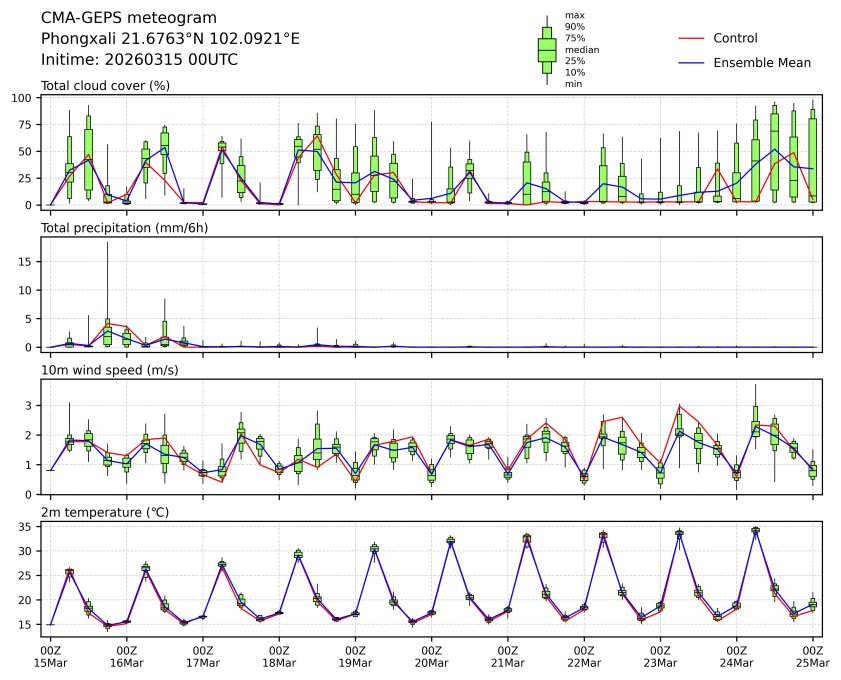841x680 pixels.
Task: Click the 00Z 15Mar time axis label
Action: (x=50, y=656)
